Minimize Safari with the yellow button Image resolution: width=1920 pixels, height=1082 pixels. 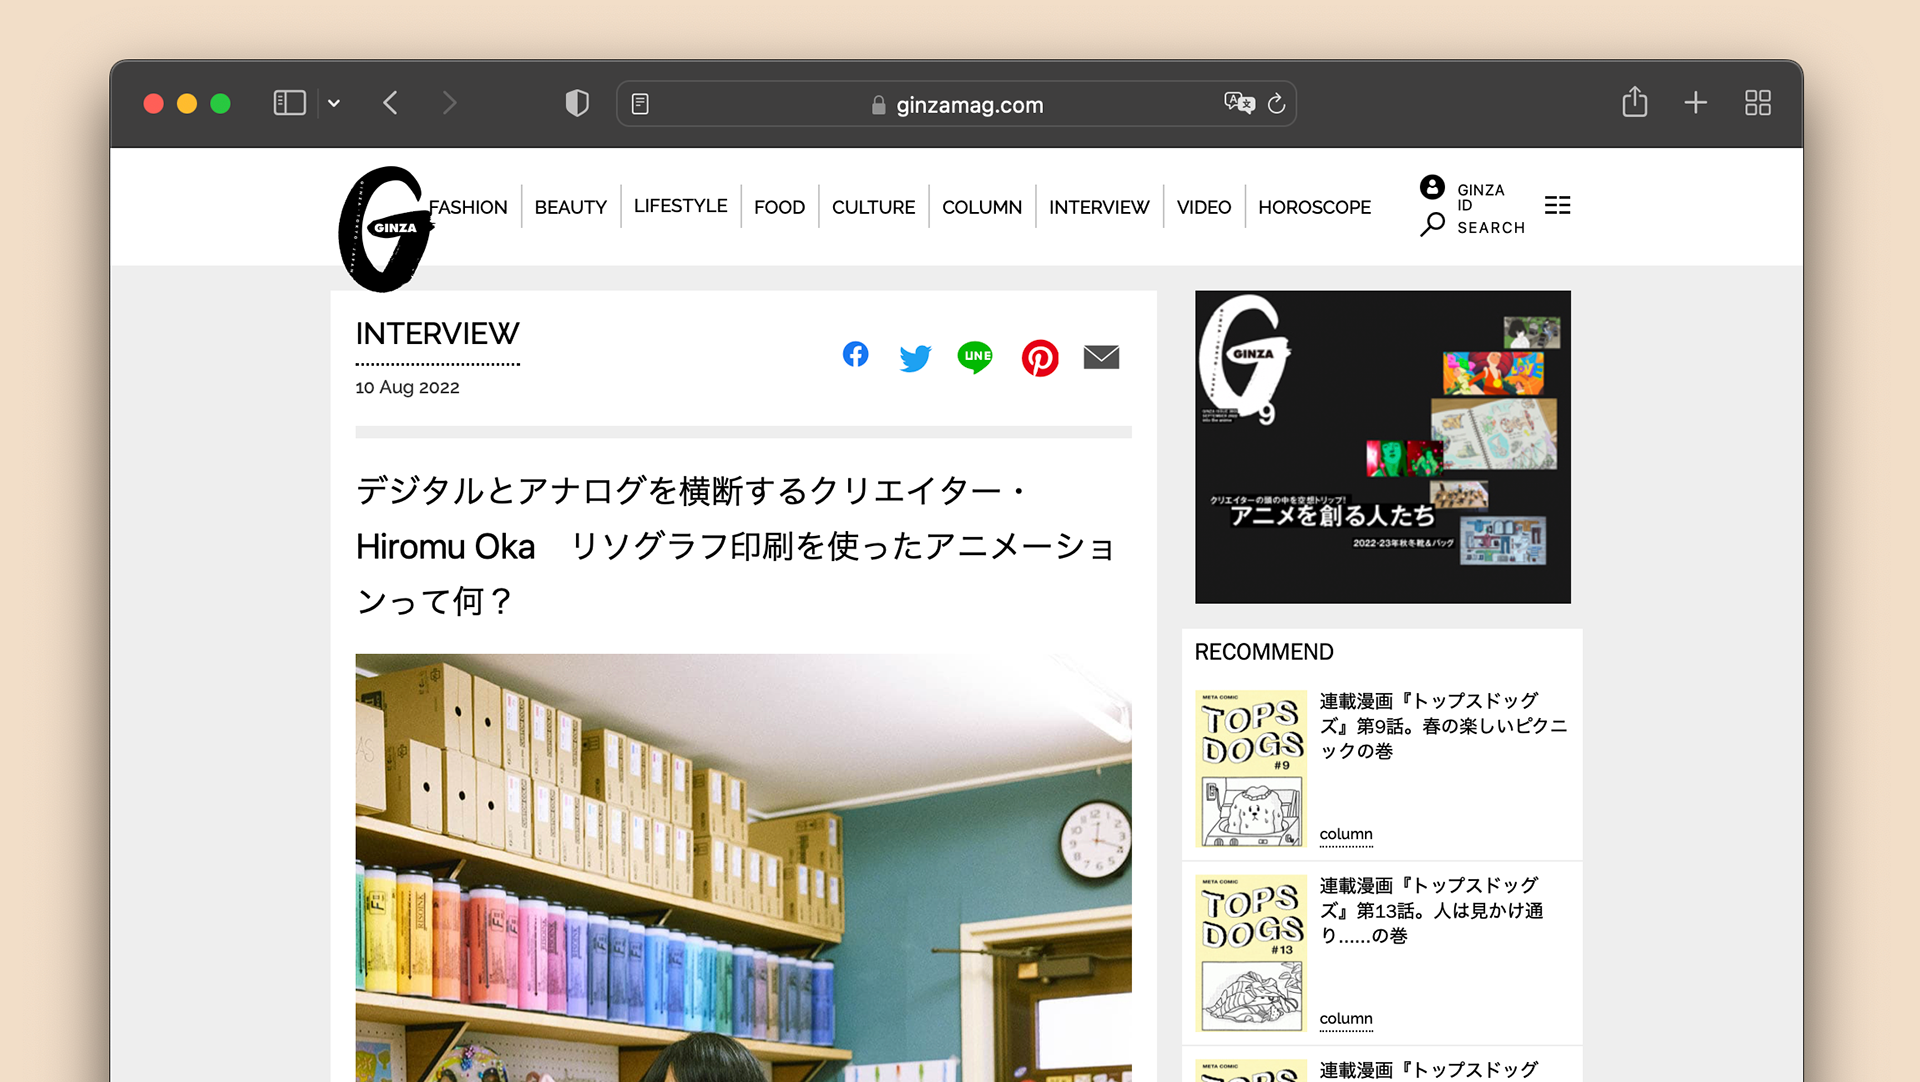[187, 104]
